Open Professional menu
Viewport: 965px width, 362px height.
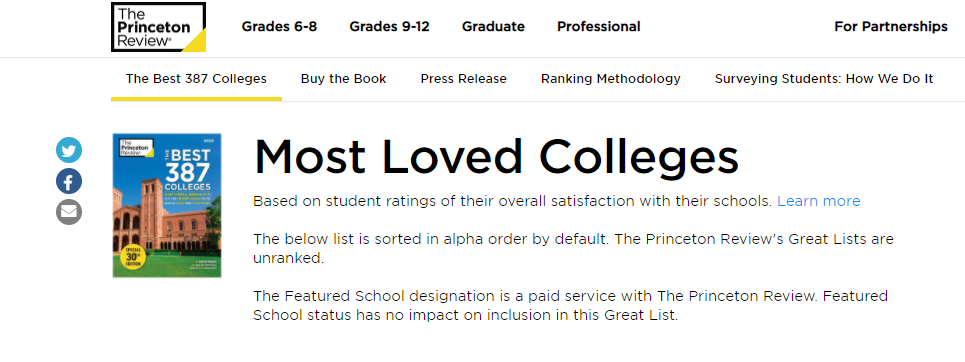[599, 26]
